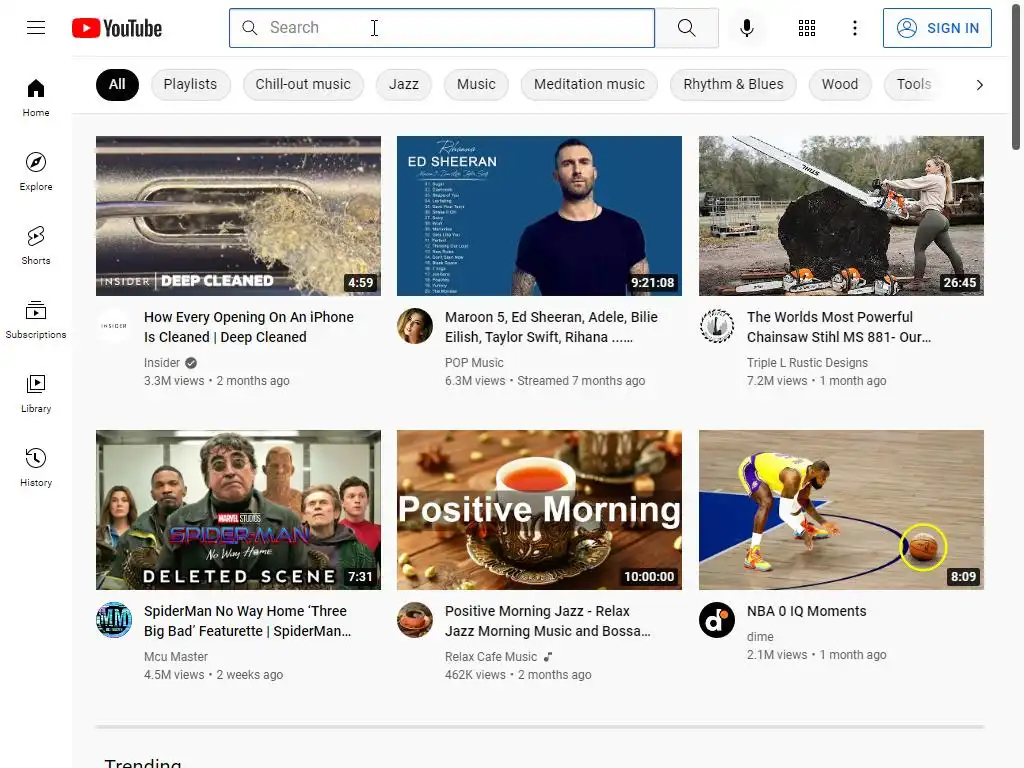Open Shorts in sidebar

36,246
